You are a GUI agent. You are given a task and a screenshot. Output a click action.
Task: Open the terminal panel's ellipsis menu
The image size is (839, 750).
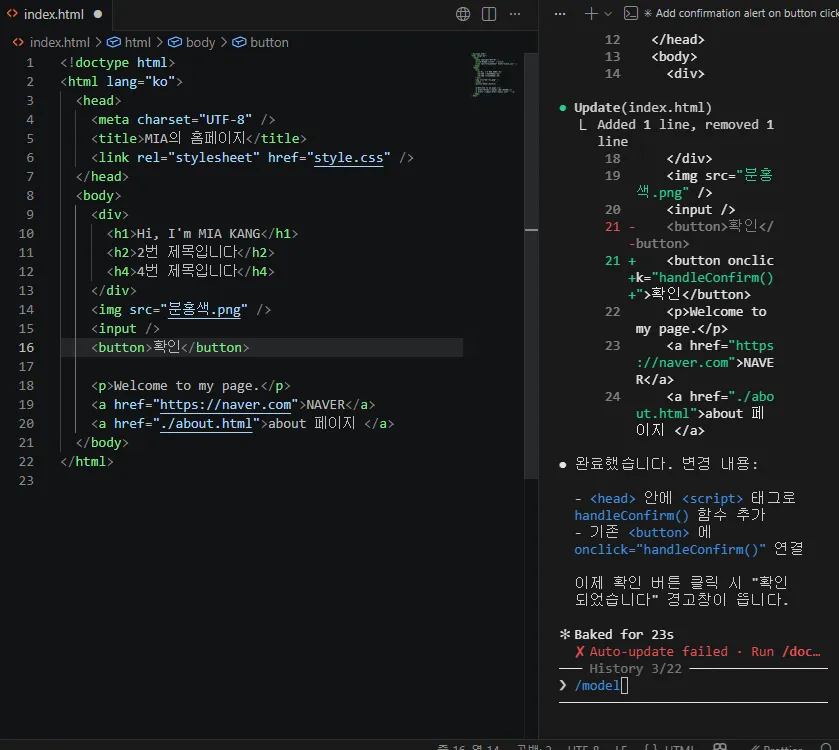pyautogui.click(x=560, y=14)
